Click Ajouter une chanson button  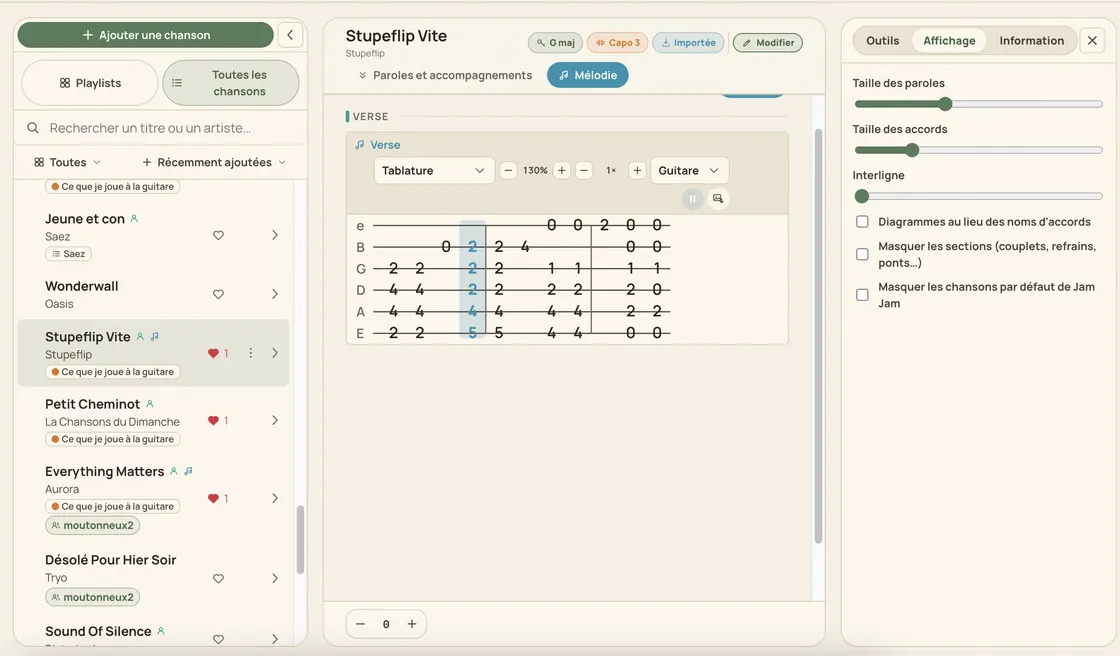click(x=146, y=35)
